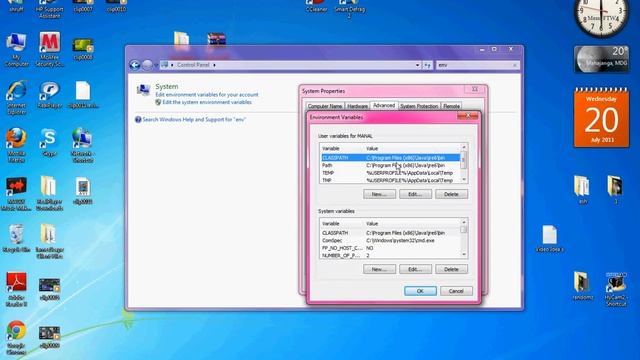Open the address bar history dropdown arrow
The width and height of the screenshot is (640, 360).
[418, 65]
